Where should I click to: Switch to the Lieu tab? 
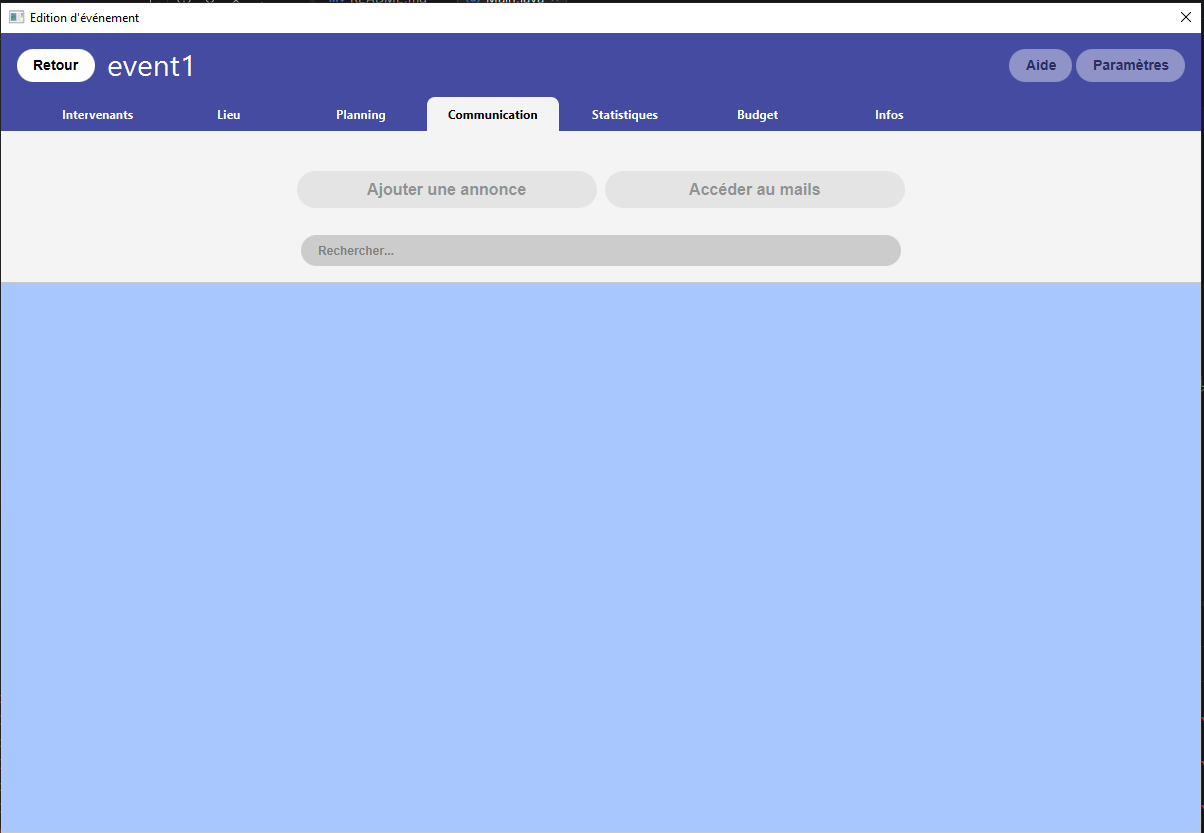pyautogui.click(x=229, y=115)
